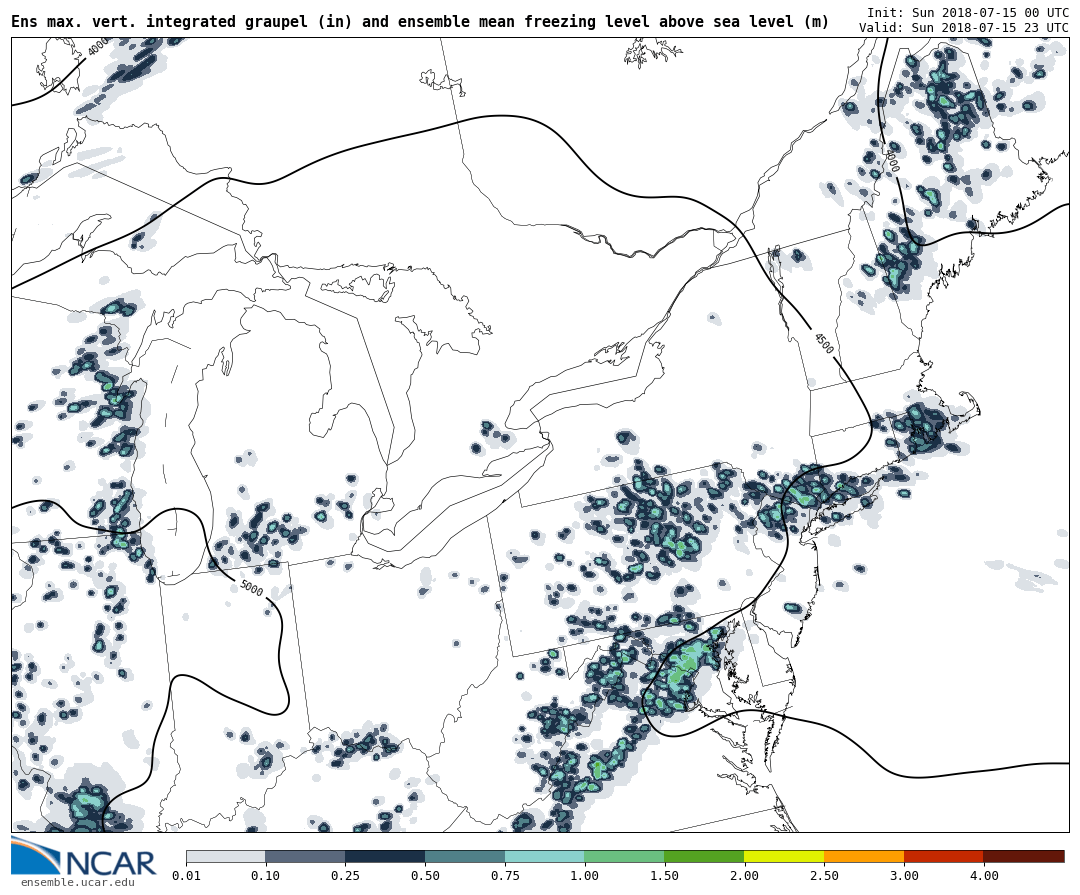Viewport: 1080px width, 895px height.
Task: Click the 1.50 colorbar tick label
Action: (x=664, y=876)
